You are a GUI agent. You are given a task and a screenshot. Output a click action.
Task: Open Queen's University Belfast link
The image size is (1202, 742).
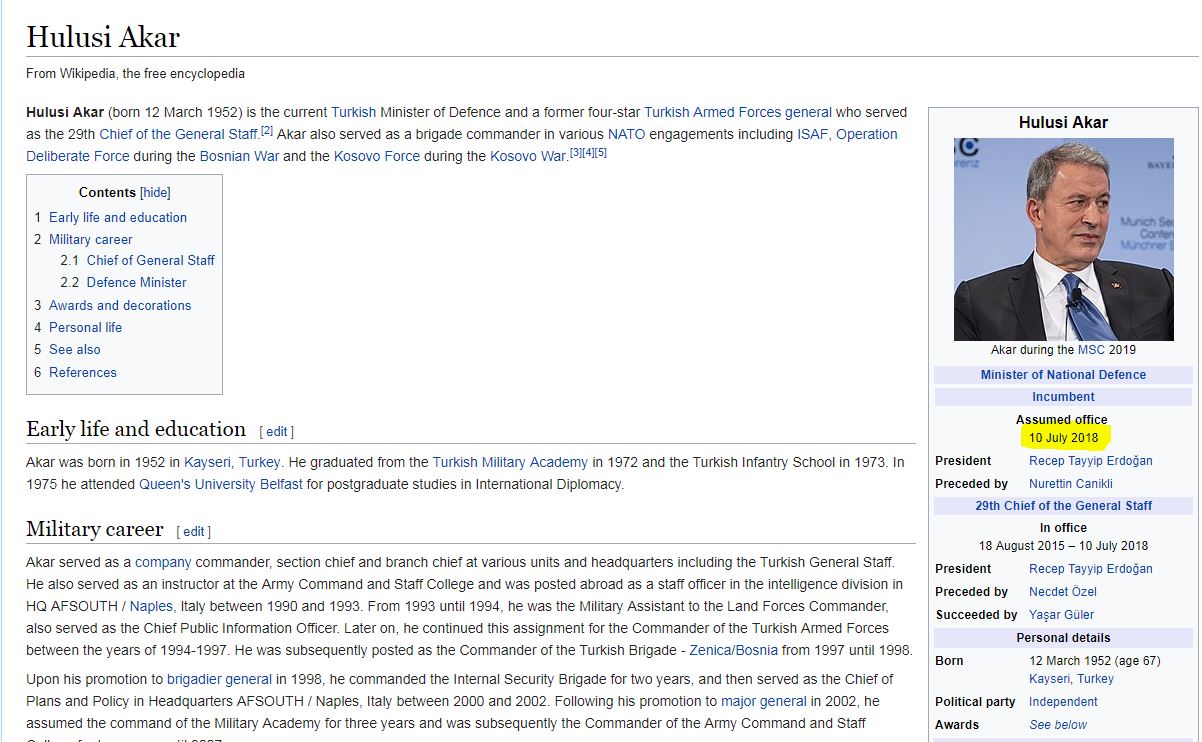(x=220, y=484)
